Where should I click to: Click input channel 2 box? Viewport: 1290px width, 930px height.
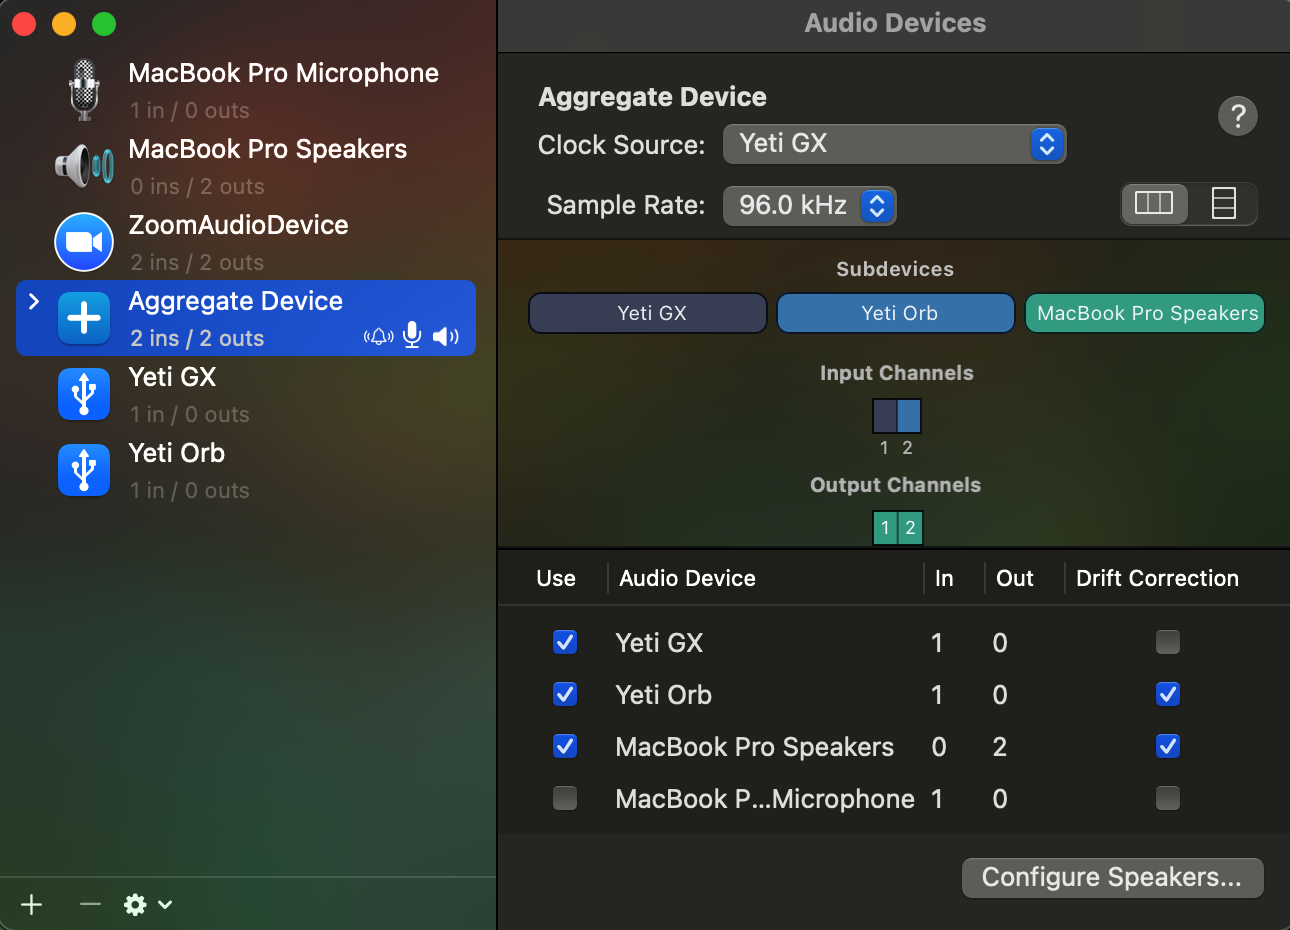click(x=909, y=416)
